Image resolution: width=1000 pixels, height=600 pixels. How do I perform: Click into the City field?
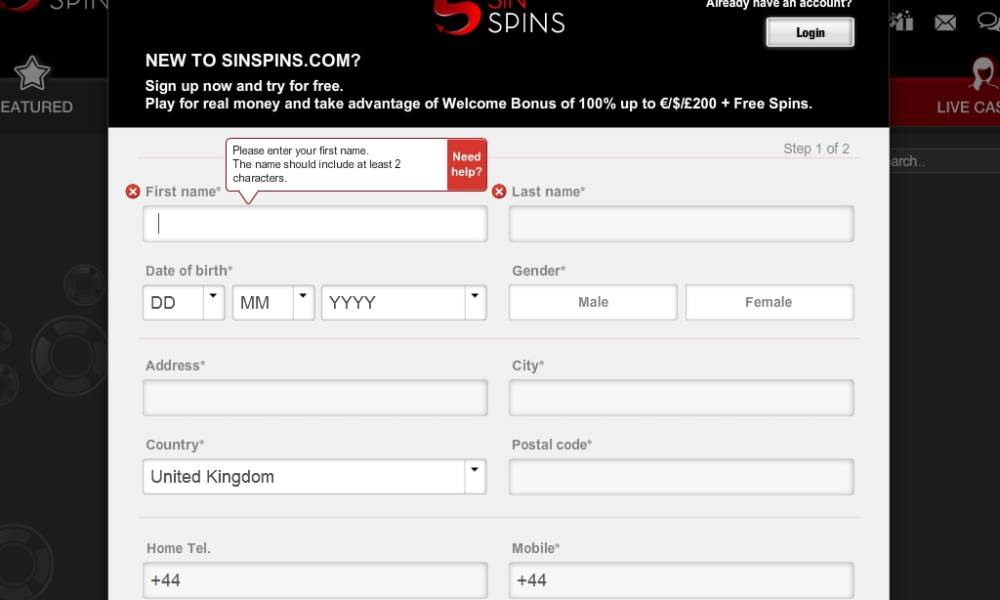coord(681,398)
